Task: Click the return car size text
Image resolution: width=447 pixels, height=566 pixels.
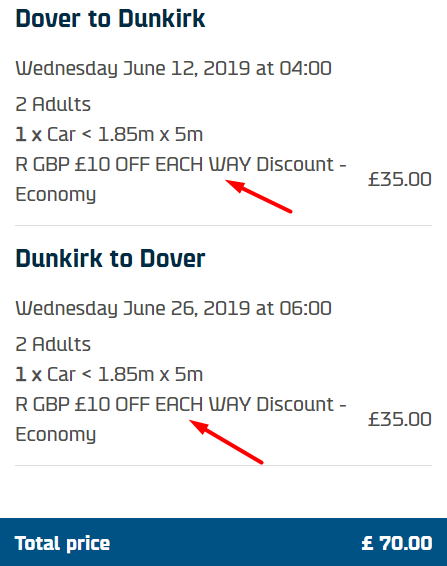Action: 109,374
